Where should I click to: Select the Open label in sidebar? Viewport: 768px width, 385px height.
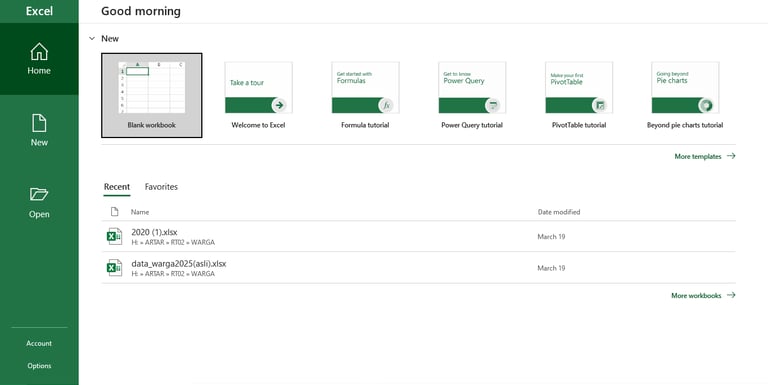39,214
